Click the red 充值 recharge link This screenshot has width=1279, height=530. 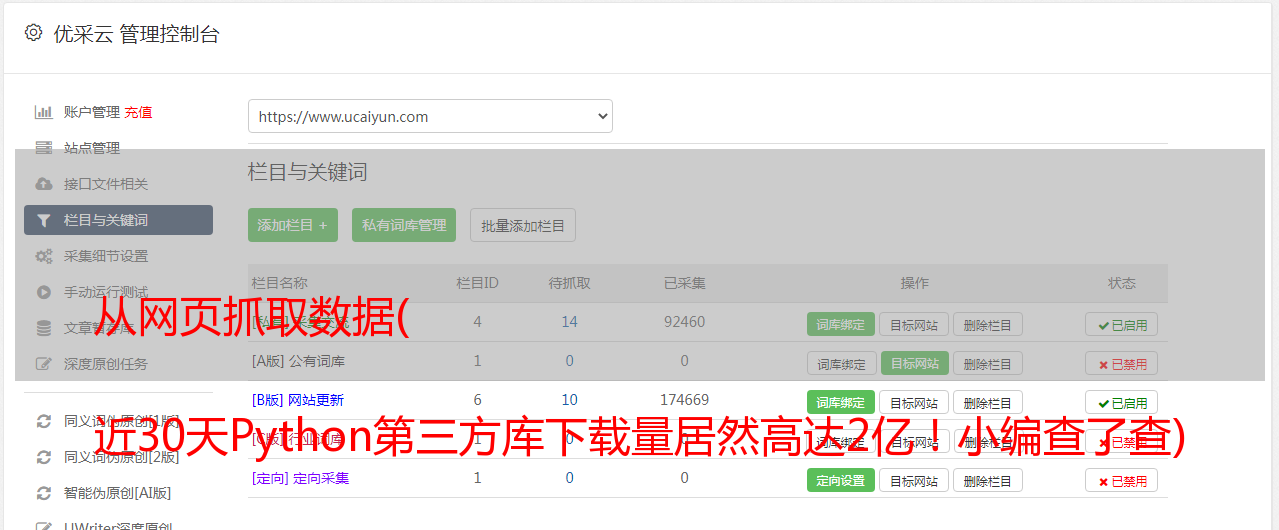pyautogui.click(x=139, y=112)
